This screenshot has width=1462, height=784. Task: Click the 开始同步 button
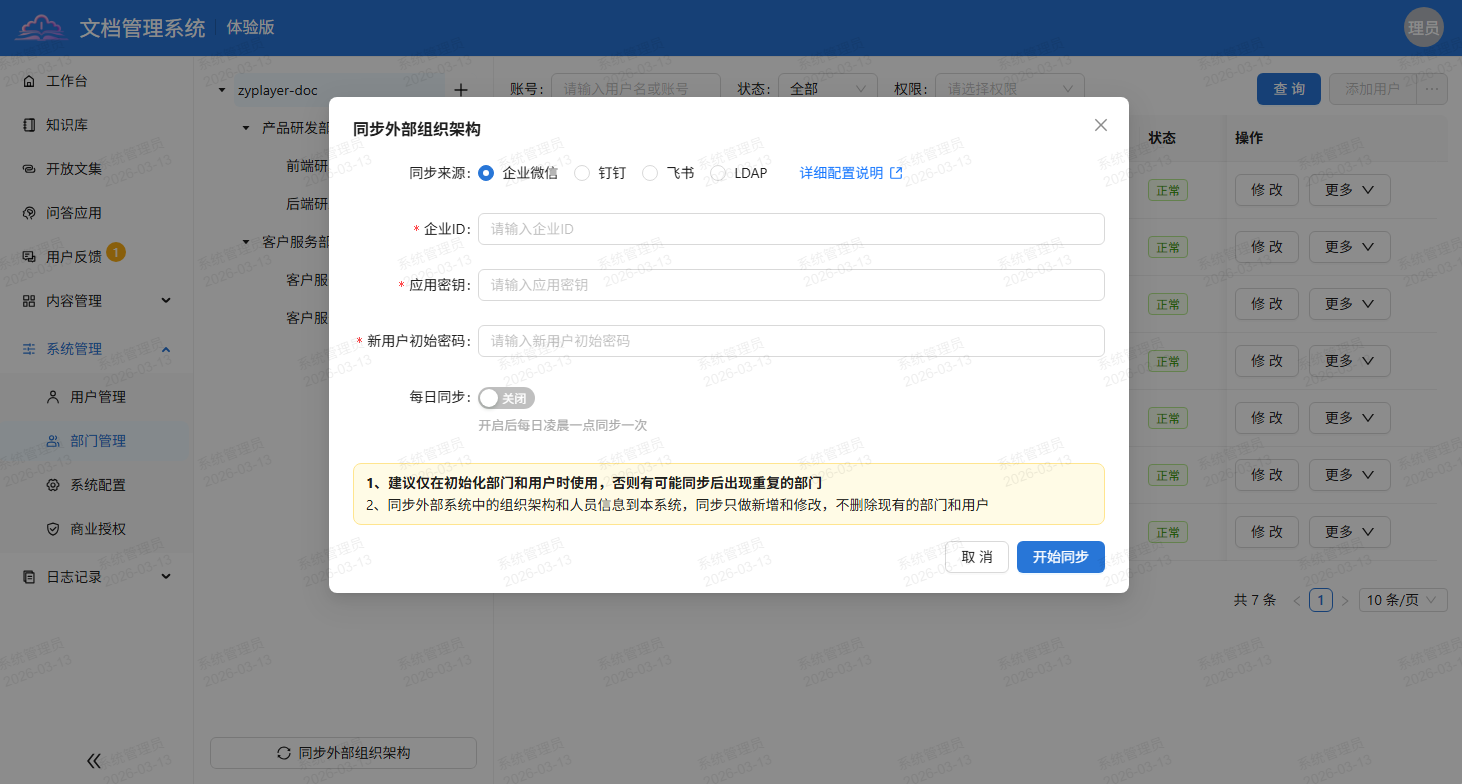(x=1061, y=557)
